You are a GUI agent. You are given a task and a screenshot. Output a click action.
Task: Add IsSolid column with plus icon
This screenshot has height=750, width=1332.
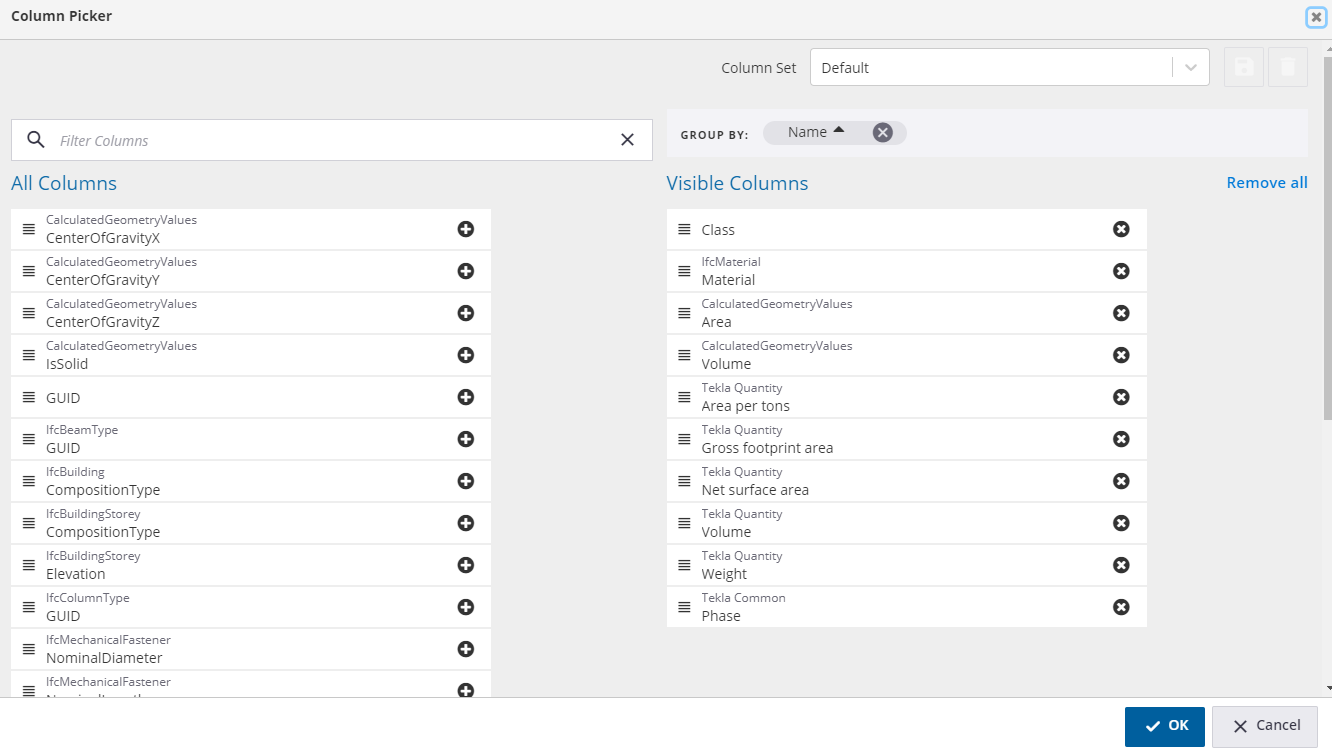(465, 355)
